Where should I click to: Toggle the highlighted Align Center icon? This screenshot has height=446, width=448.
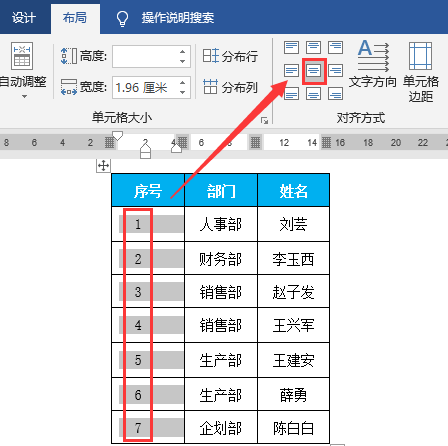point(314,71)
